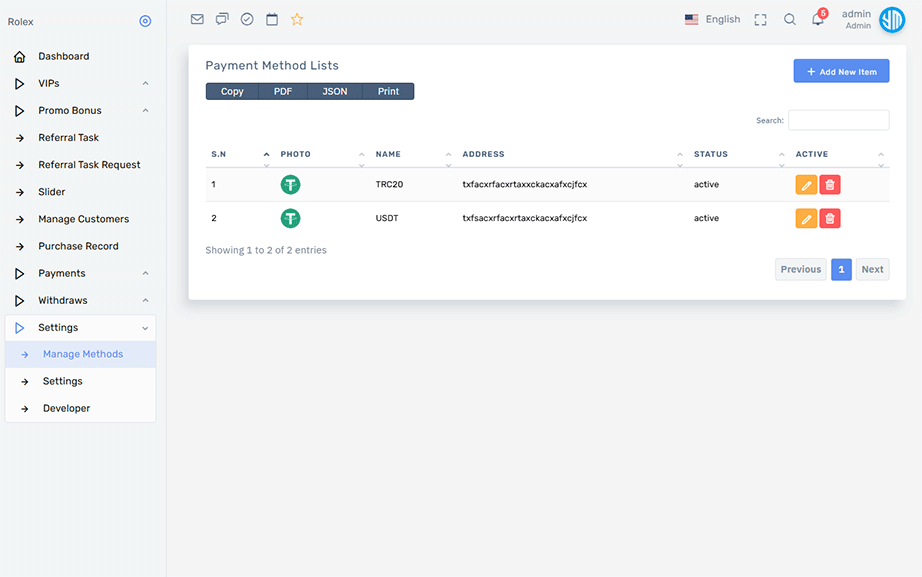Delete the USDT payment method

[x=830, y=218]
